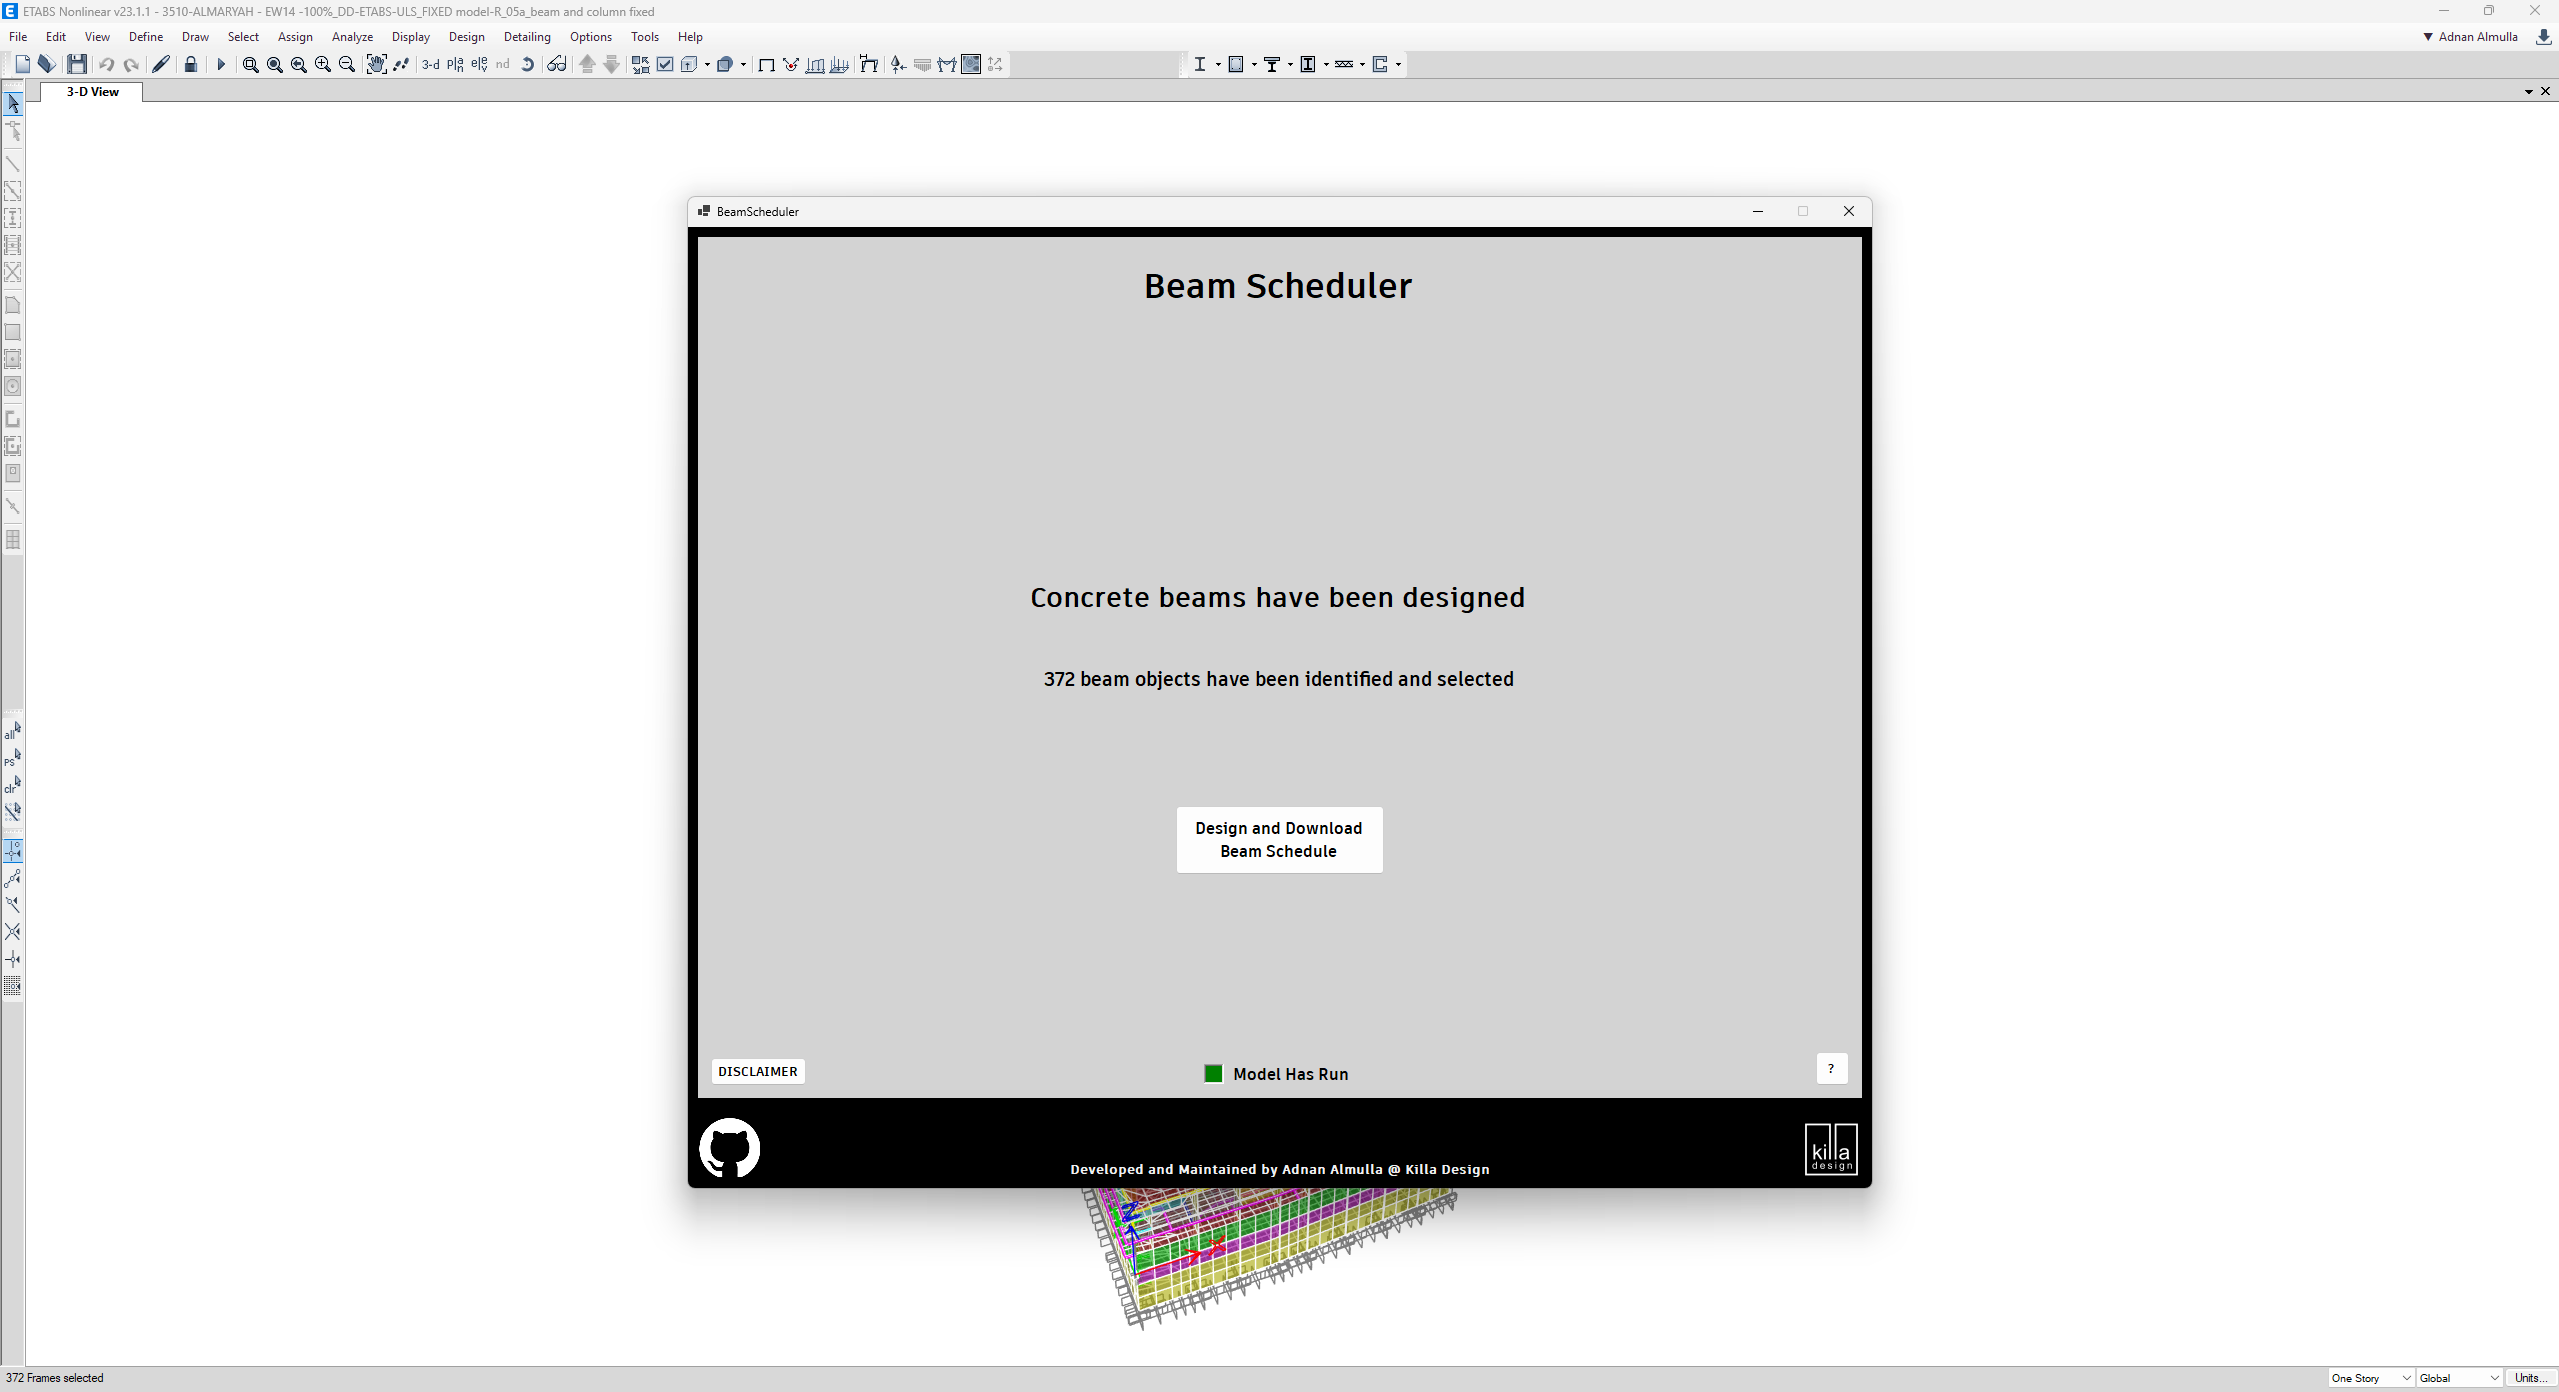Click the 3-D View pane dropdown arrow
This screenshot has width=2559, height=1392.
pyautogui.click(x=2529, y=92)
